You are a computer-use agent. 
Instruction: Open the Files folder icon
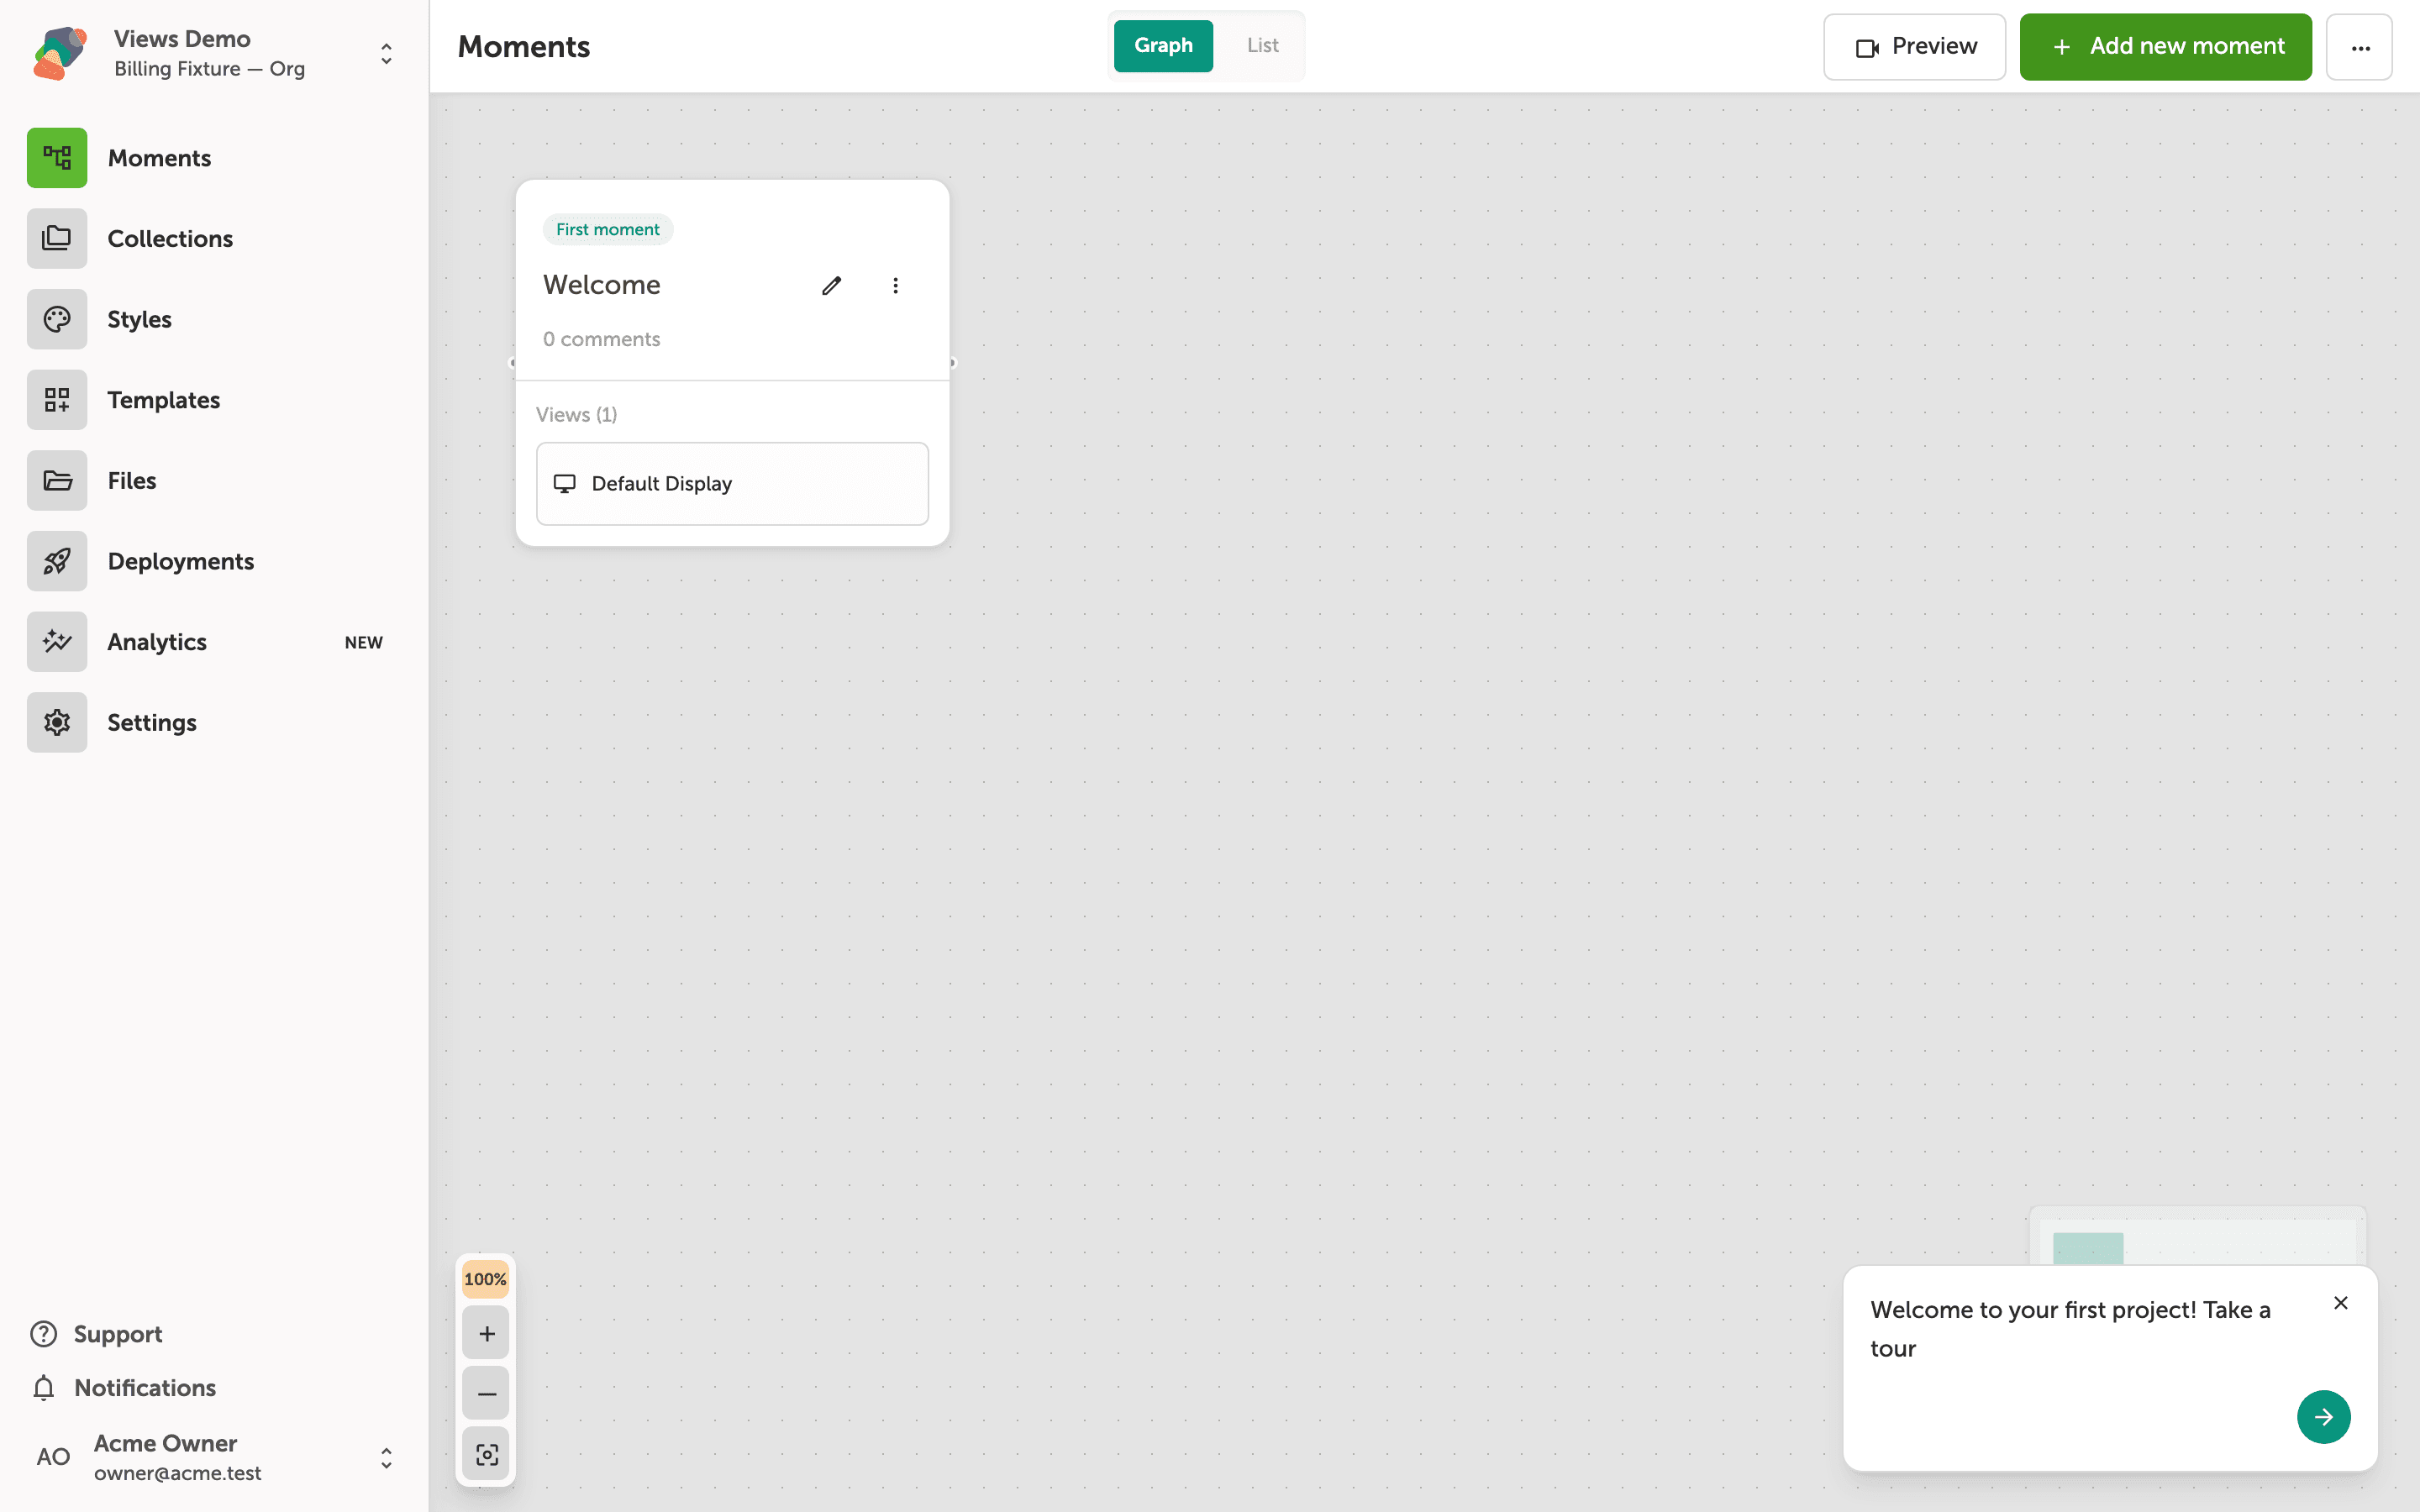[x=57, y=481]
